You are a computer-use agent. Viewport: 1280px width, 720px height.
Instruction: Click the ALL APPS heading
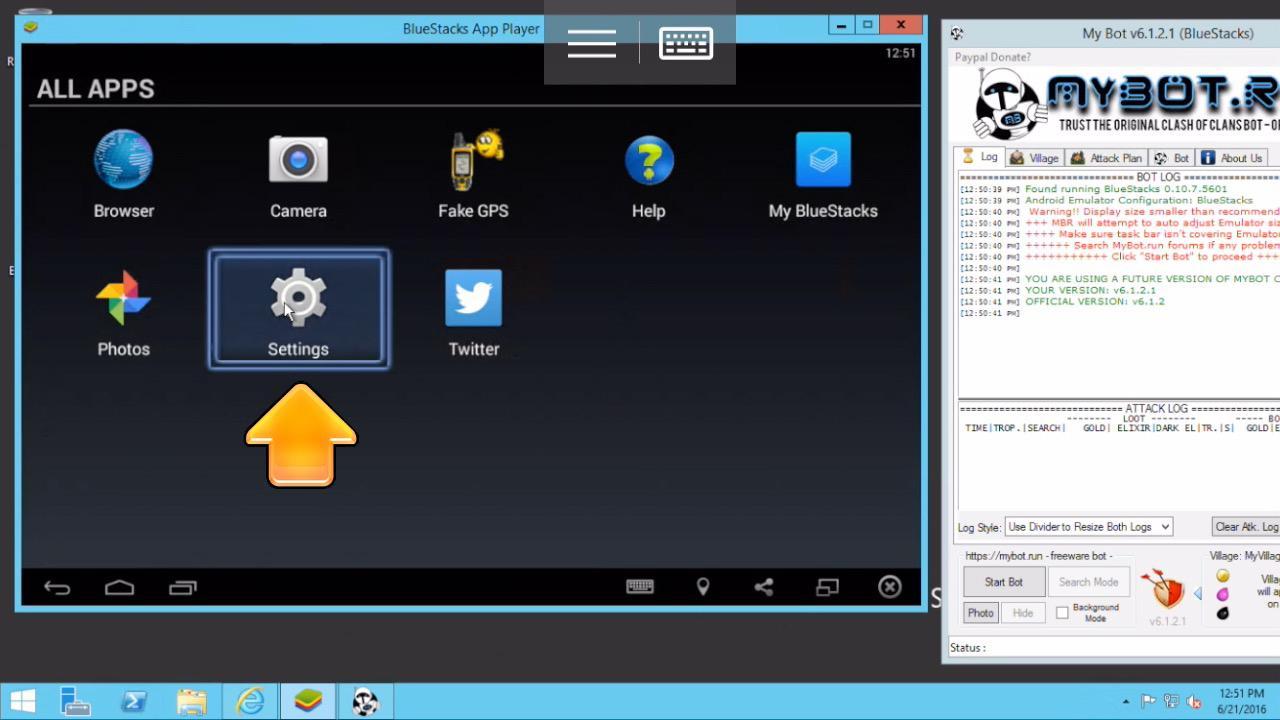(96, 89)
